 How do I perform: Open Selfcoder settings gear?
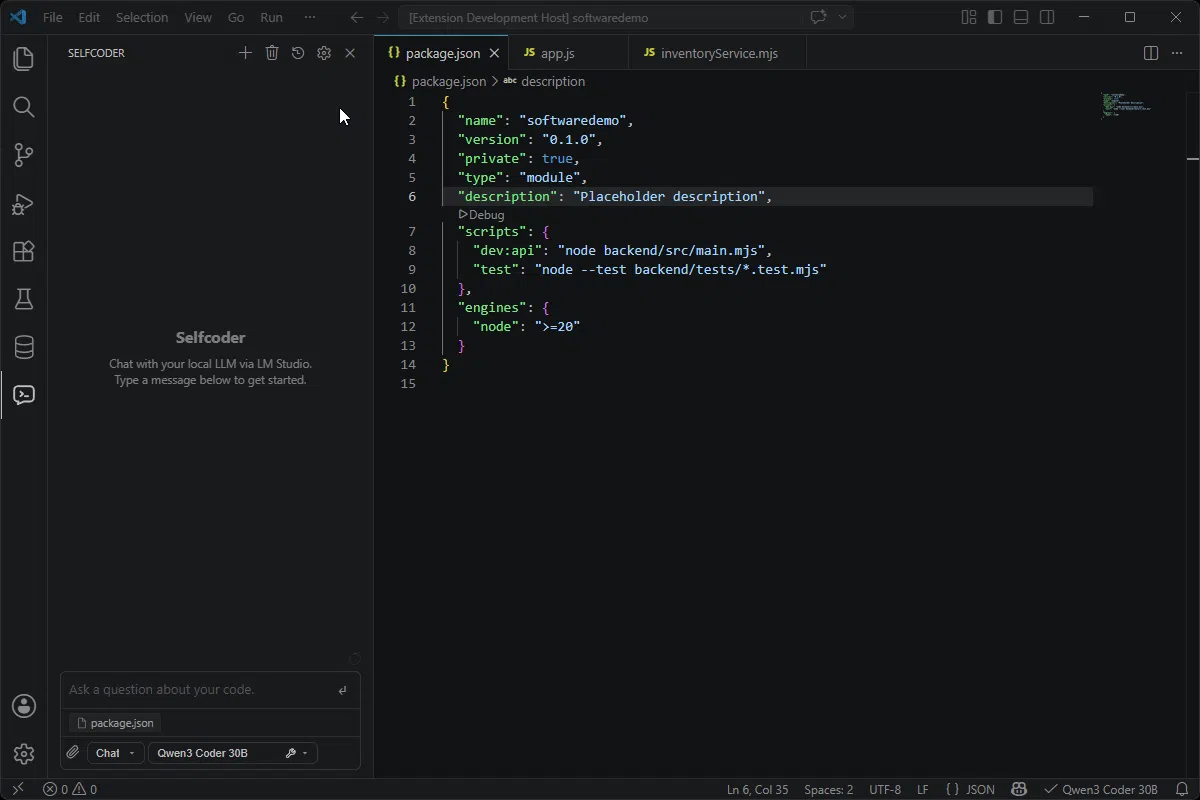click(324, 53)
